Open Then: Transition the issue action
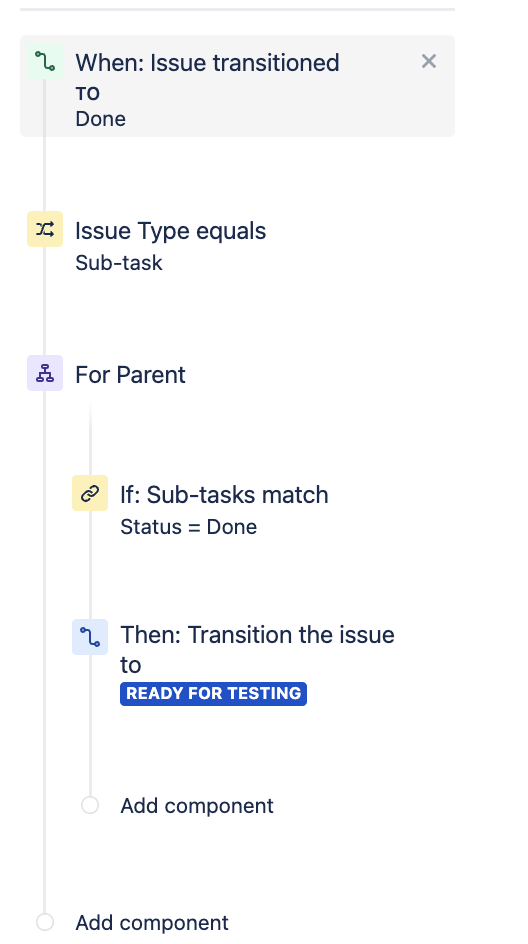This screenshot has height=944, width=528. tap(257, 650)
